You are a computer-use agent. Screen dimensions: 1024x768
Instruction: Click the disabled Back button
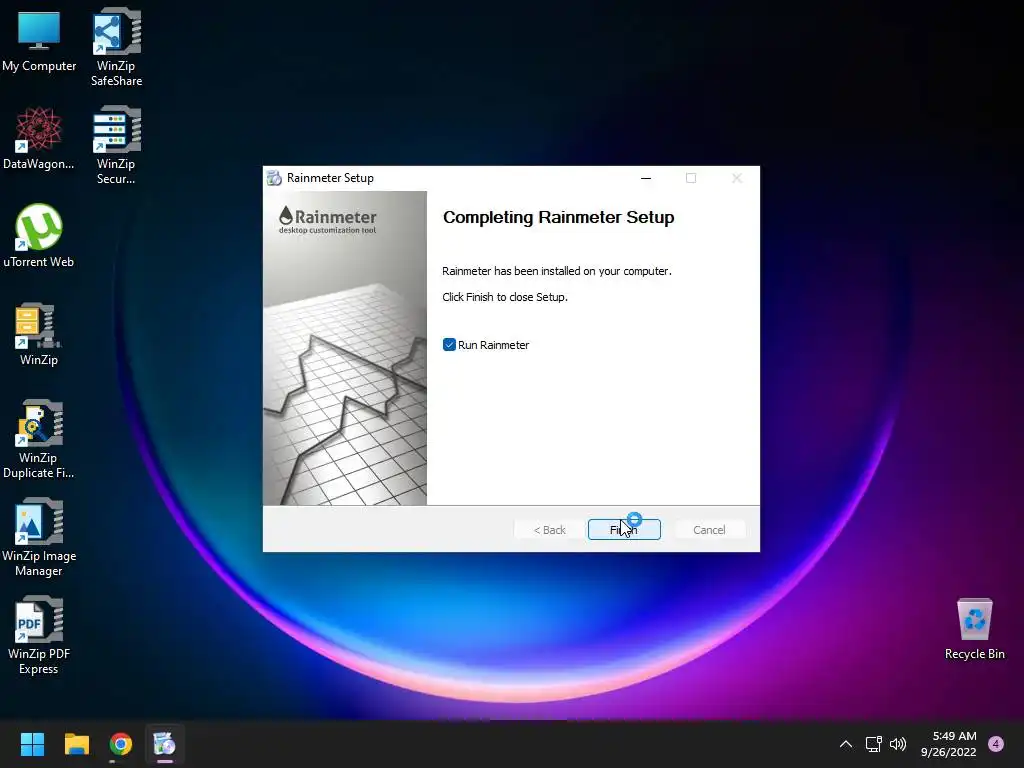(549, 530)
